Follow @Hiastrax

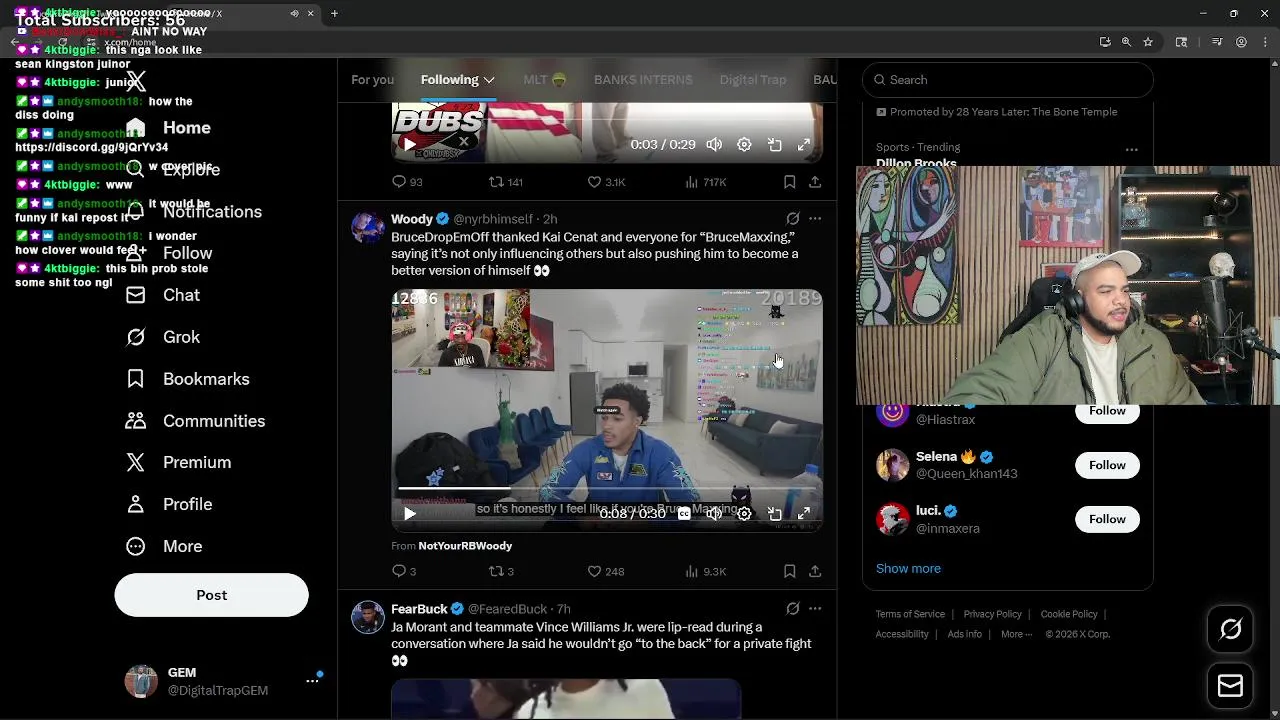pyautogui.click(x=1107, y=411)
